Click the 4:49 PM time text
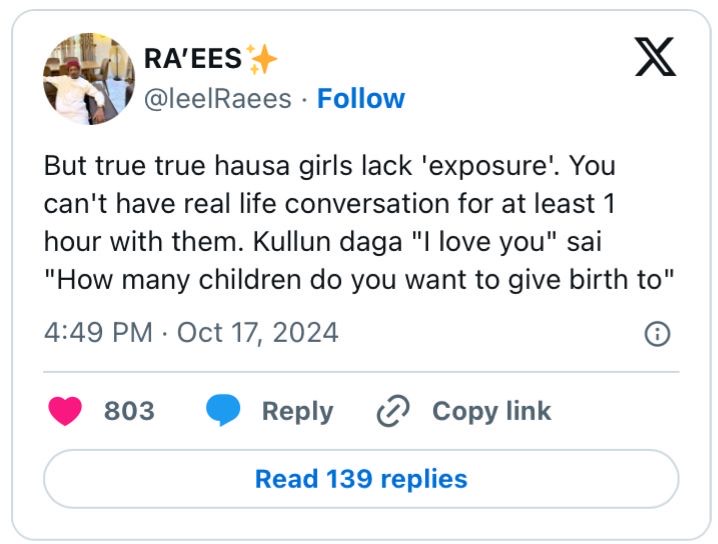Screen dimensions: 718x544 pyautogui.click(x=98, y=332)
